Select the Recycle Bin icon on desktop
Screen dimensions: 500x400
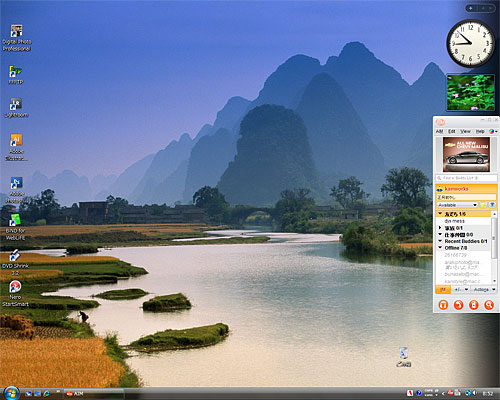pos(404,357)
